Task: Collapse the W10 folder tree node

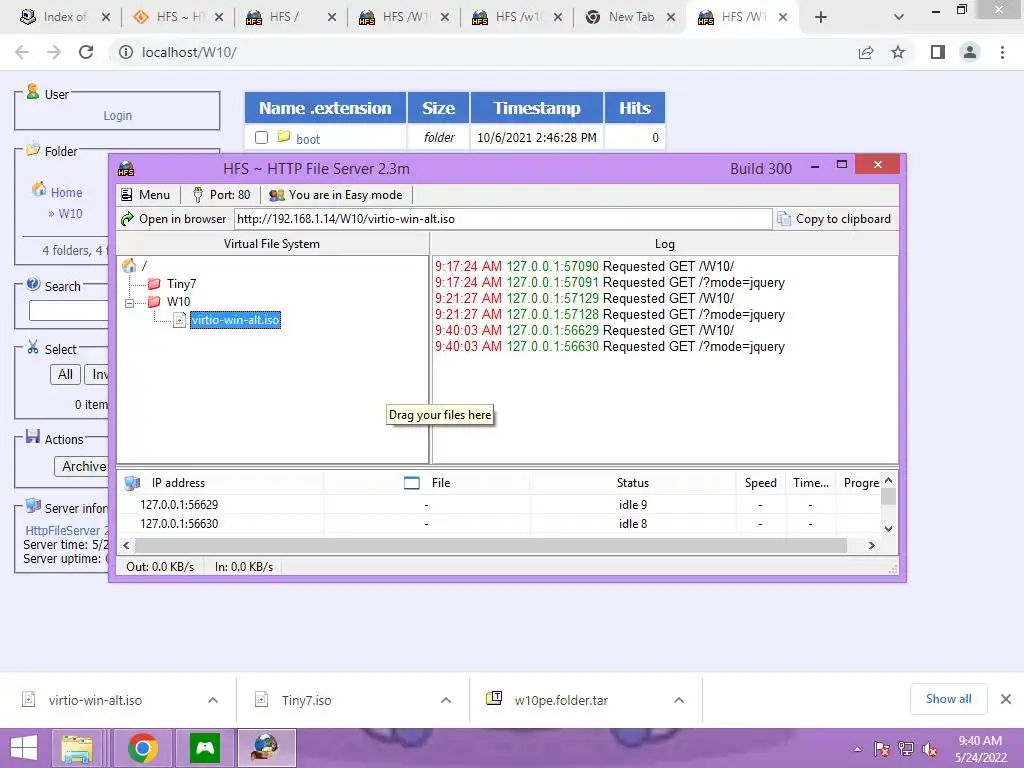Action: pos(129,302)
